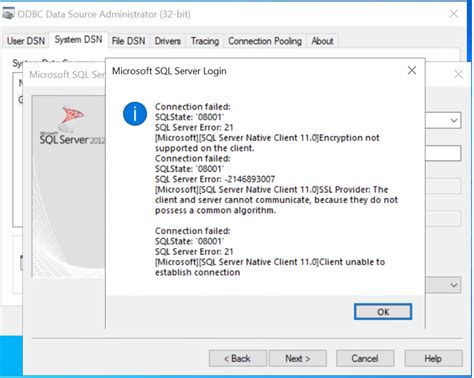Select the 'Encryption not supported' error text
Image resolution: width=474 pixels, height=378 pixels.
[267, 143]
